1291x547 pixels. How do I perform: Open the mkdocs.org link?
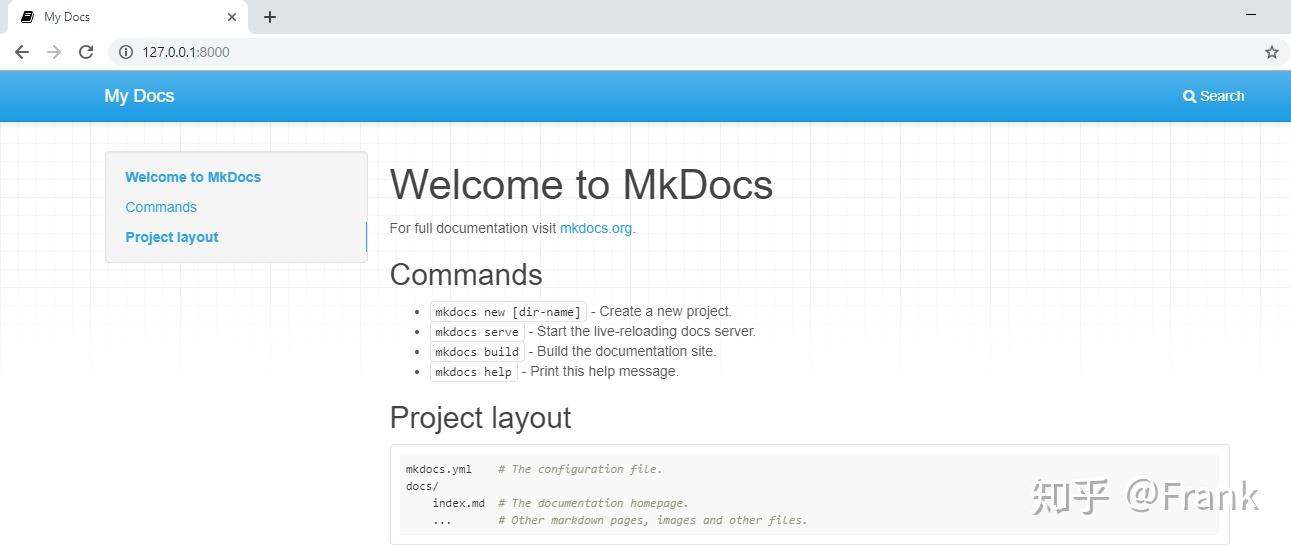click(x=596, y=228)
